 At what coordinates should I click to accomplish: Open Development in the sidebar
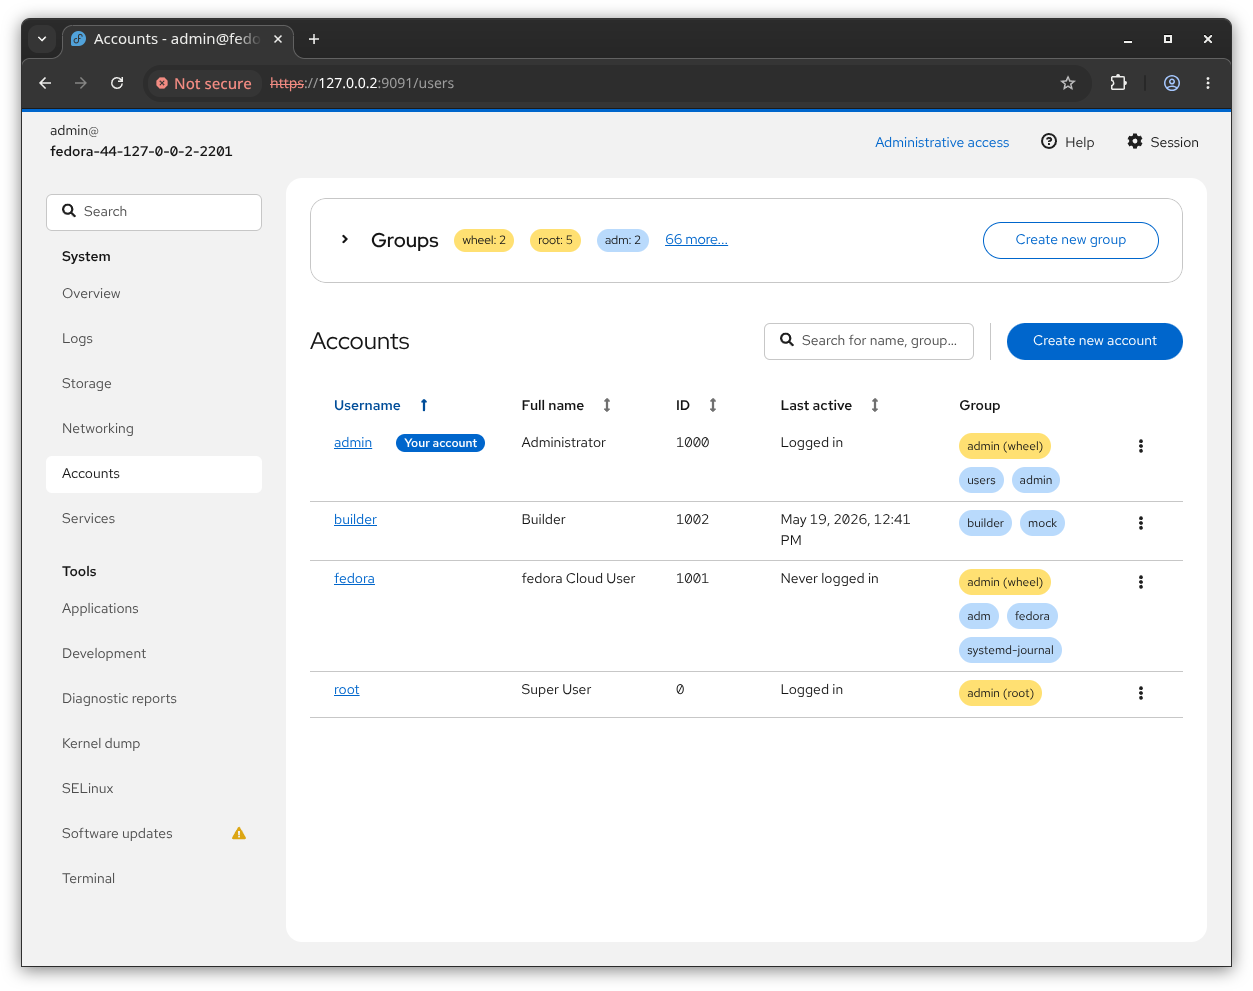point(154,653)
